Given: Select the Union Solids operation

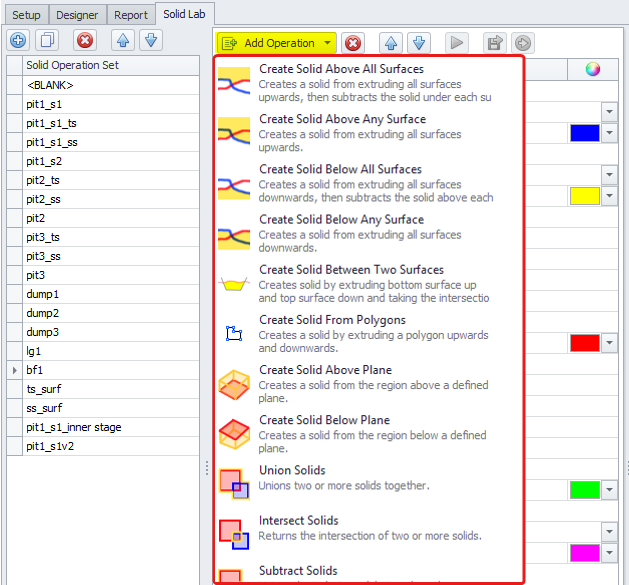Looking at the screenshot, I should tap(292, 471).
